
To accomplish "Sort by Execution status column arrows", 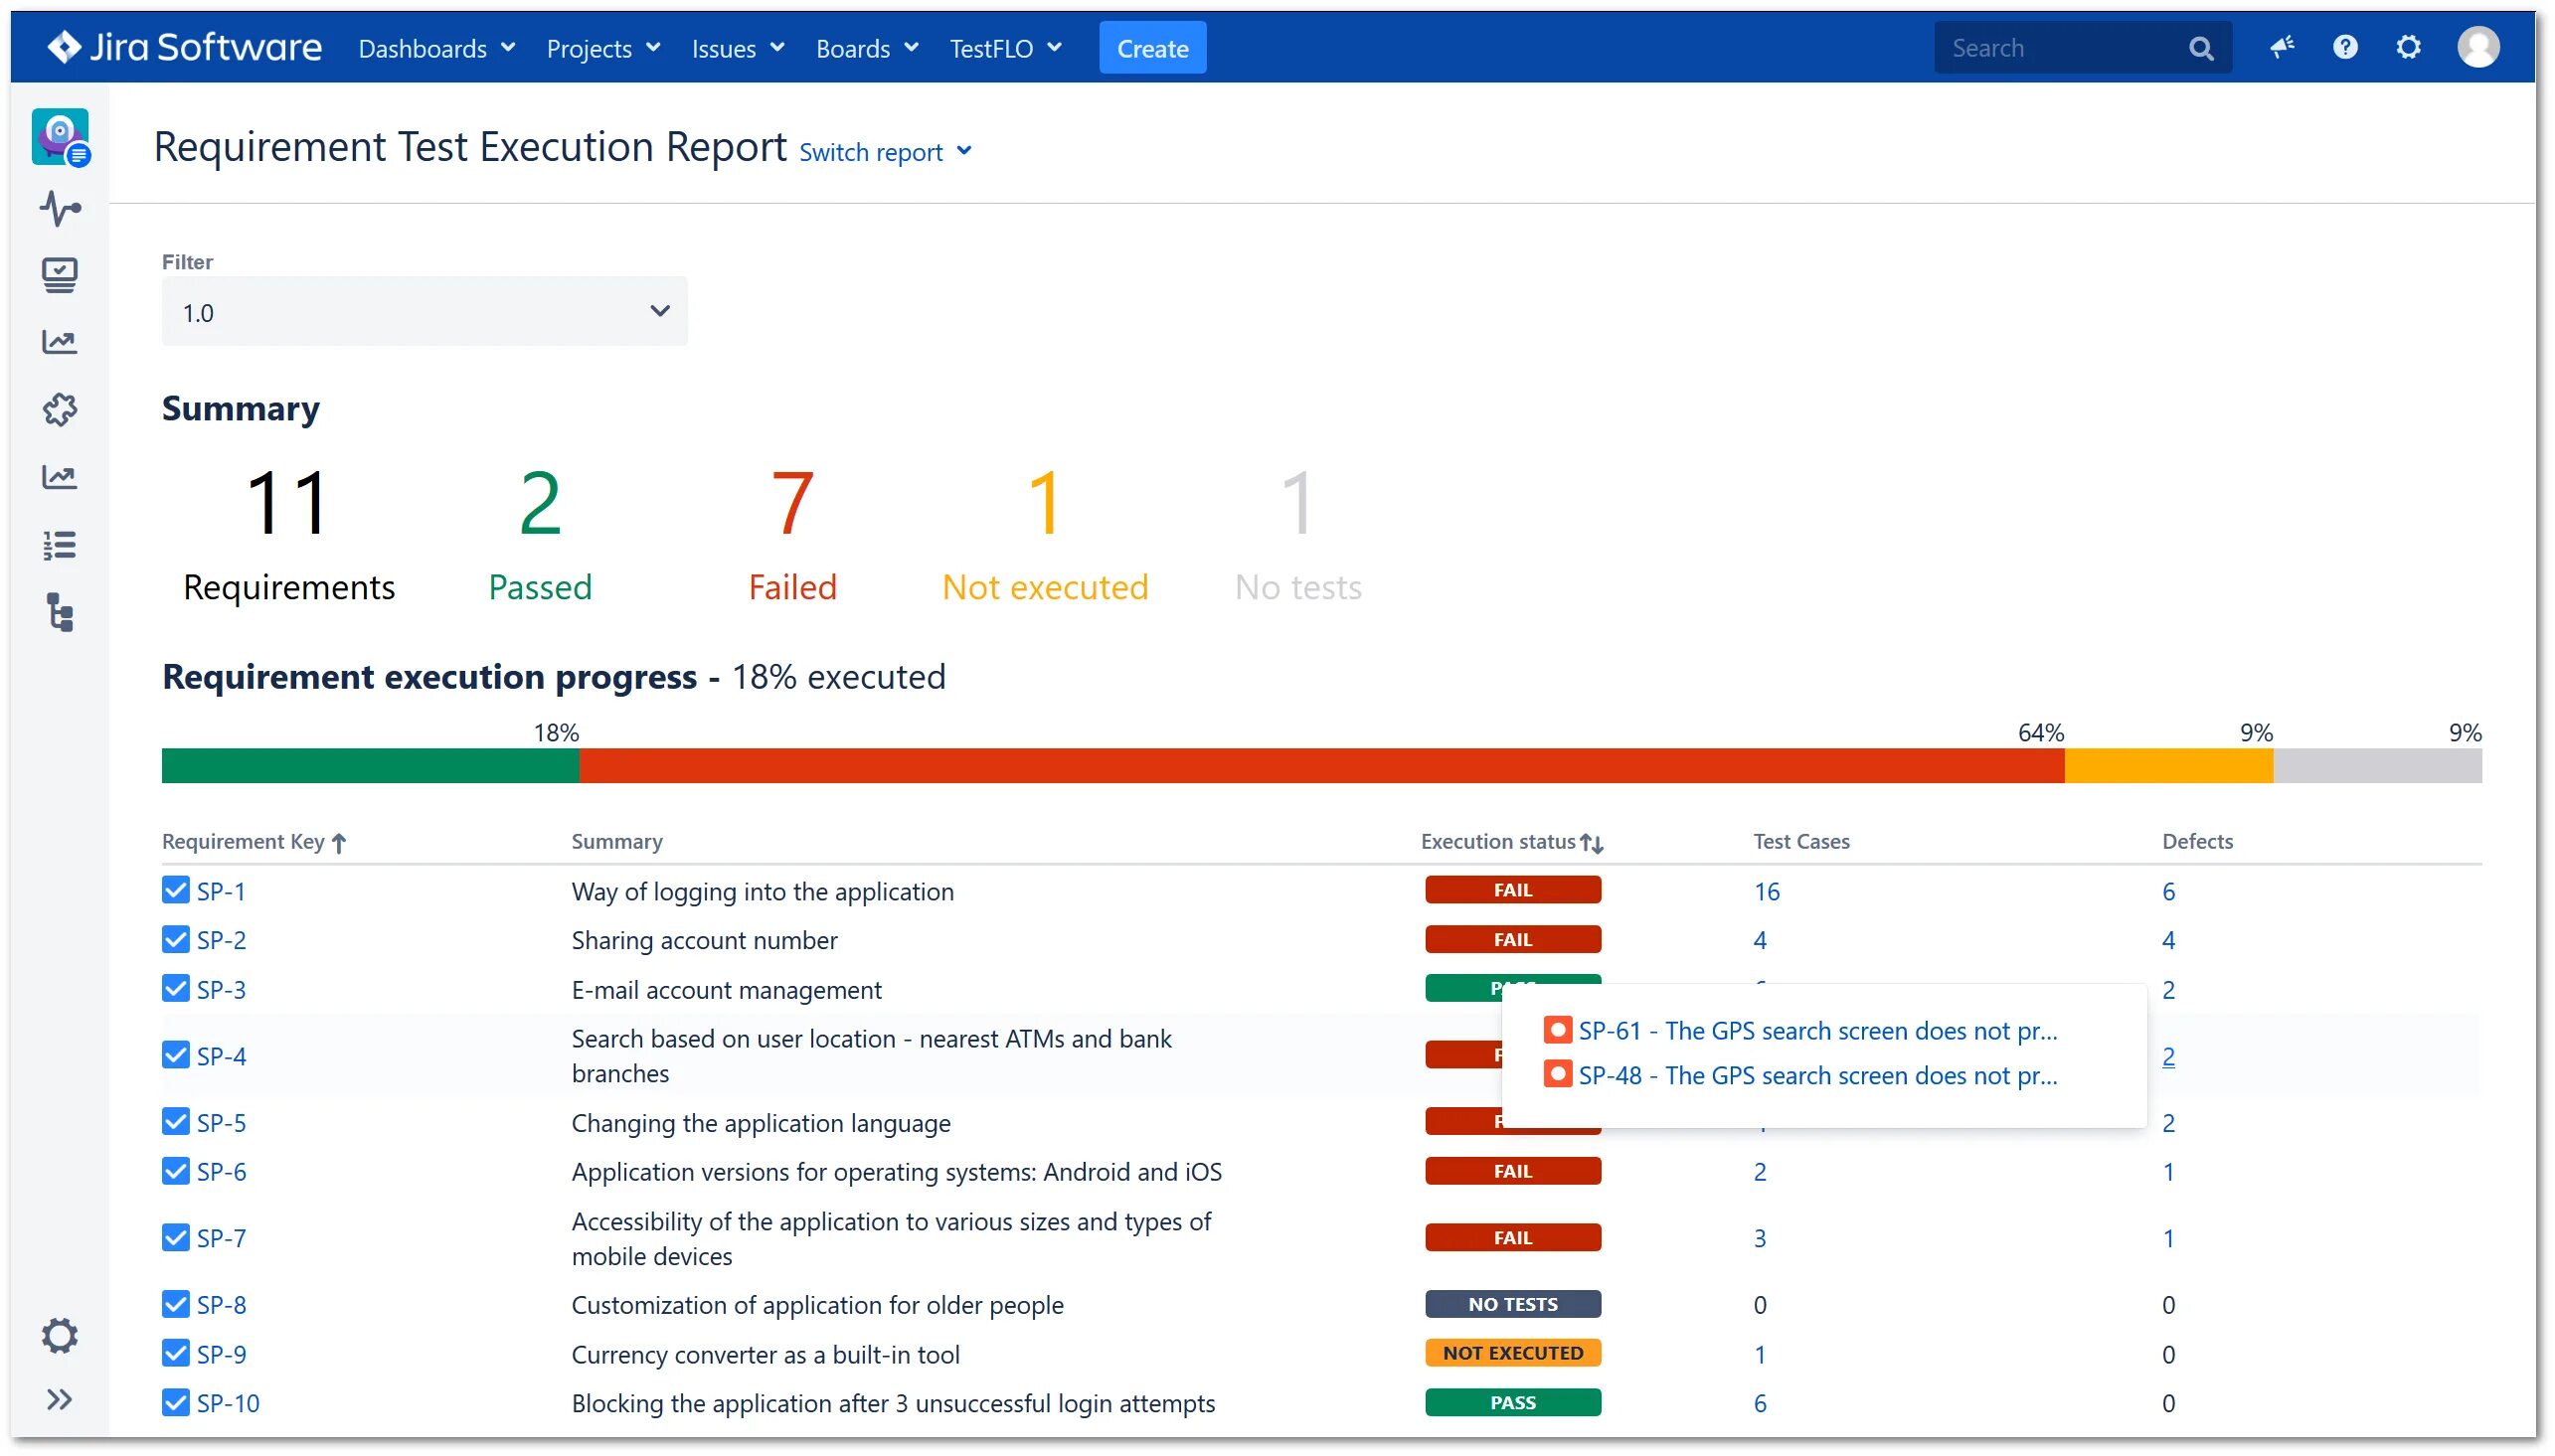I will point(1591,843).
